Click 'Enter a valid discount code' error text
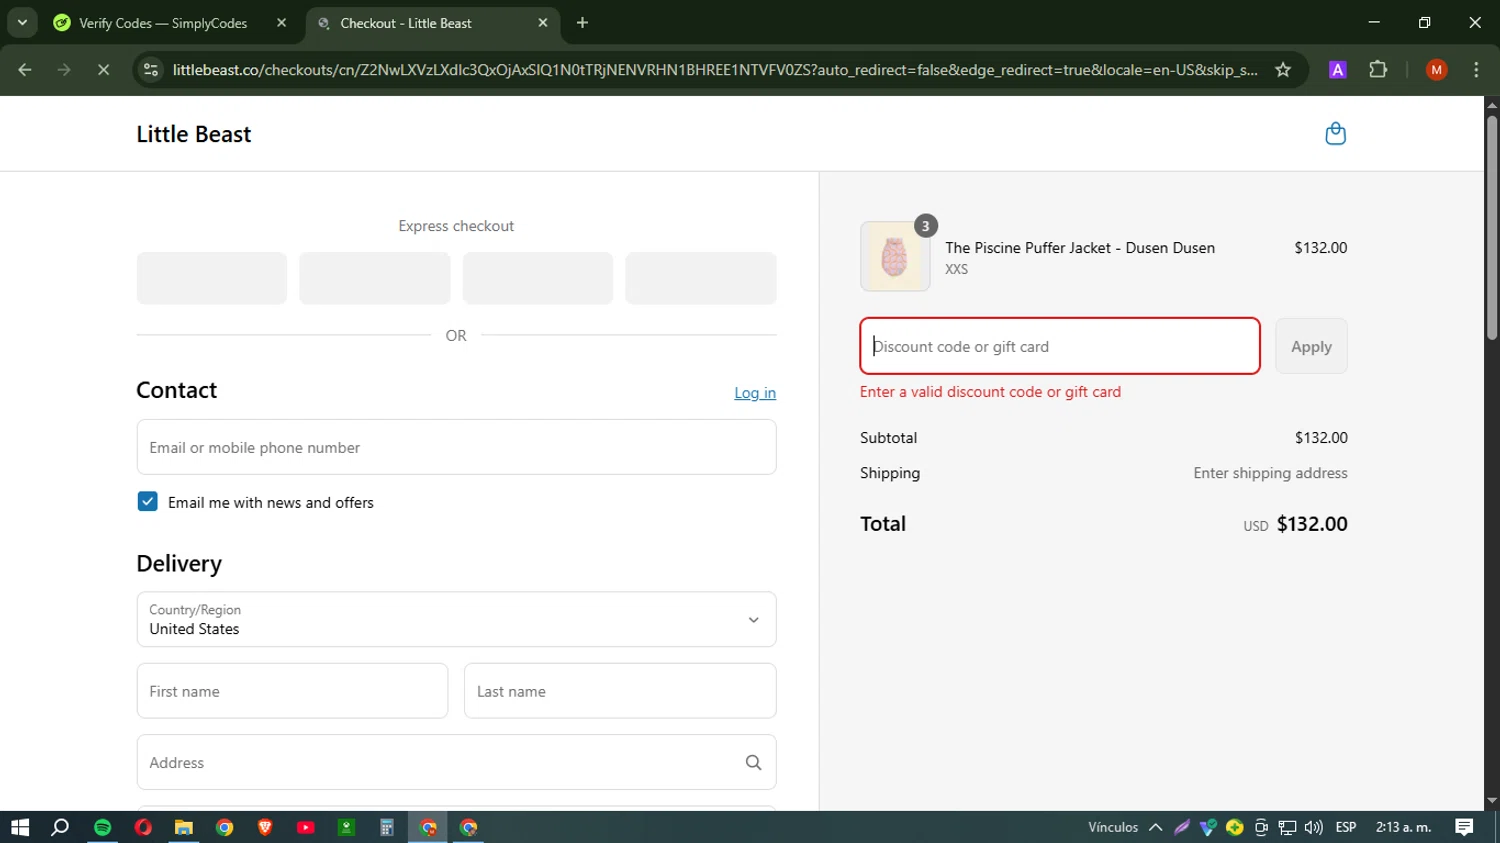The width and height of the screenshot is (1500, 843). pyautogui.click(x=990, y=392)
